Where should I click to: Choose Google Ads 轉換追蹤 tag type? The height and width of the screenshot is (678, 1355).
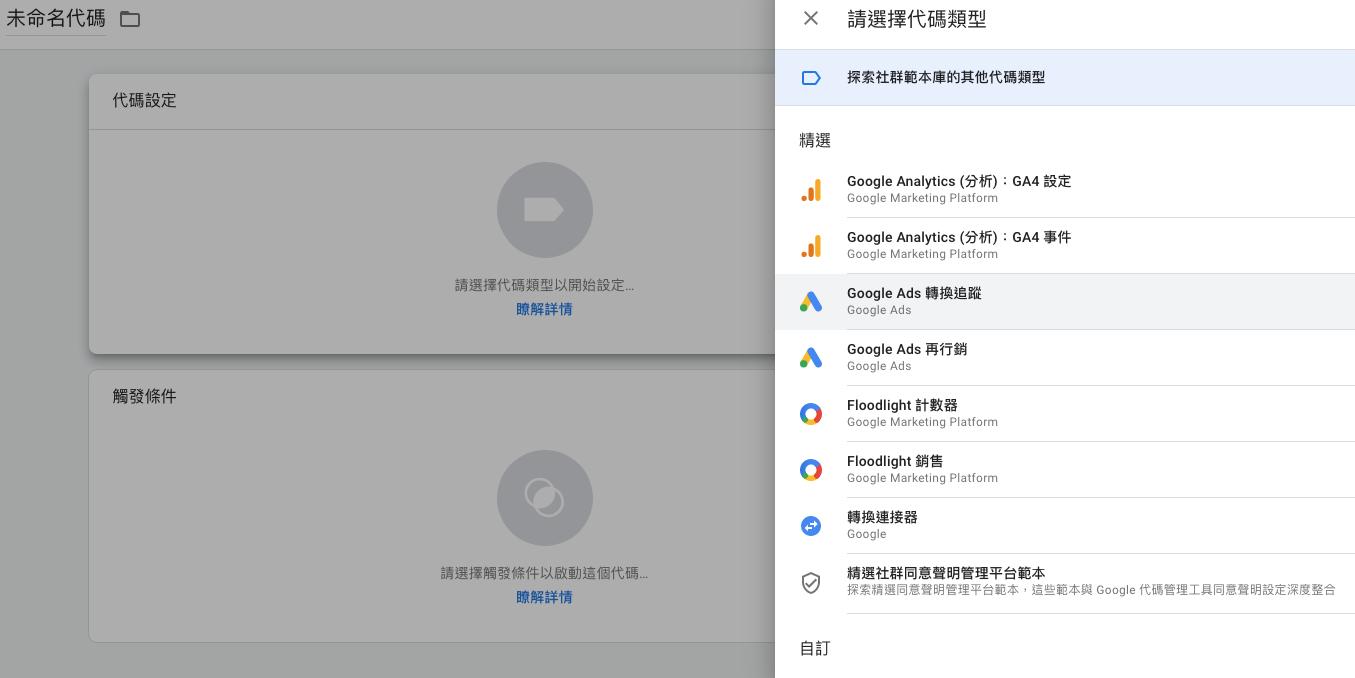click(x=1065, y=302)
